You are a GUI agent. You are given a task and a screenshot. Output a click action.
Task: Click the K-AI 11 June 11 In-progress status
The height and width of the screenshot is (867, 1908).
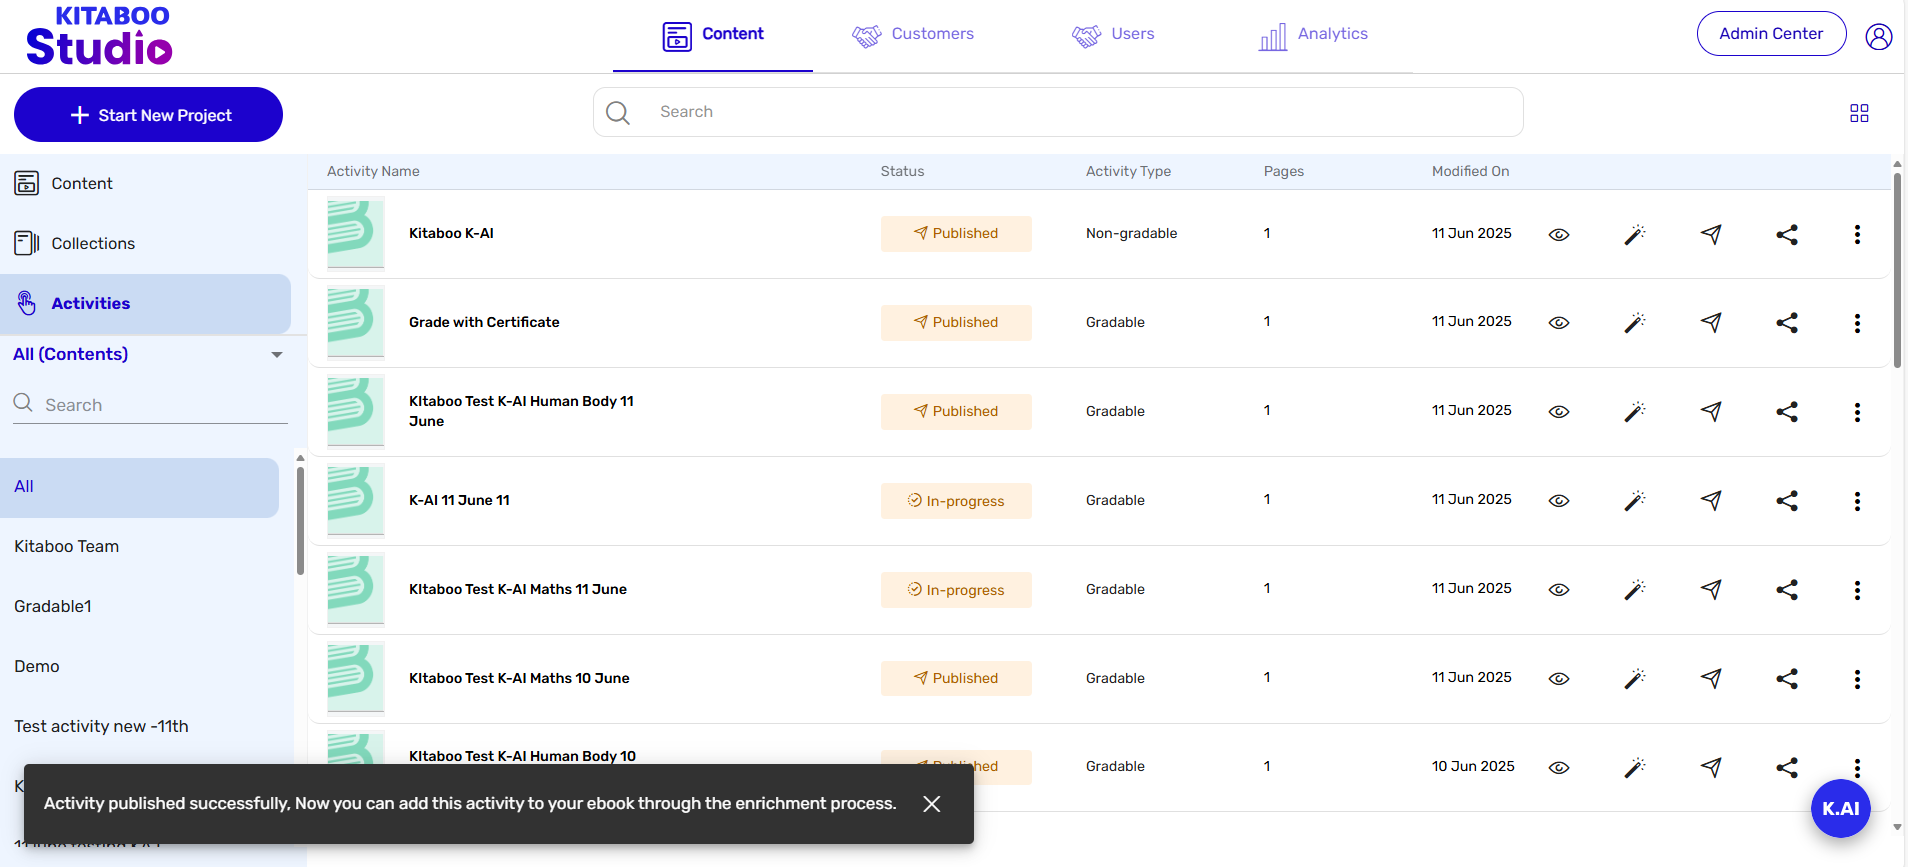point(956,501)
